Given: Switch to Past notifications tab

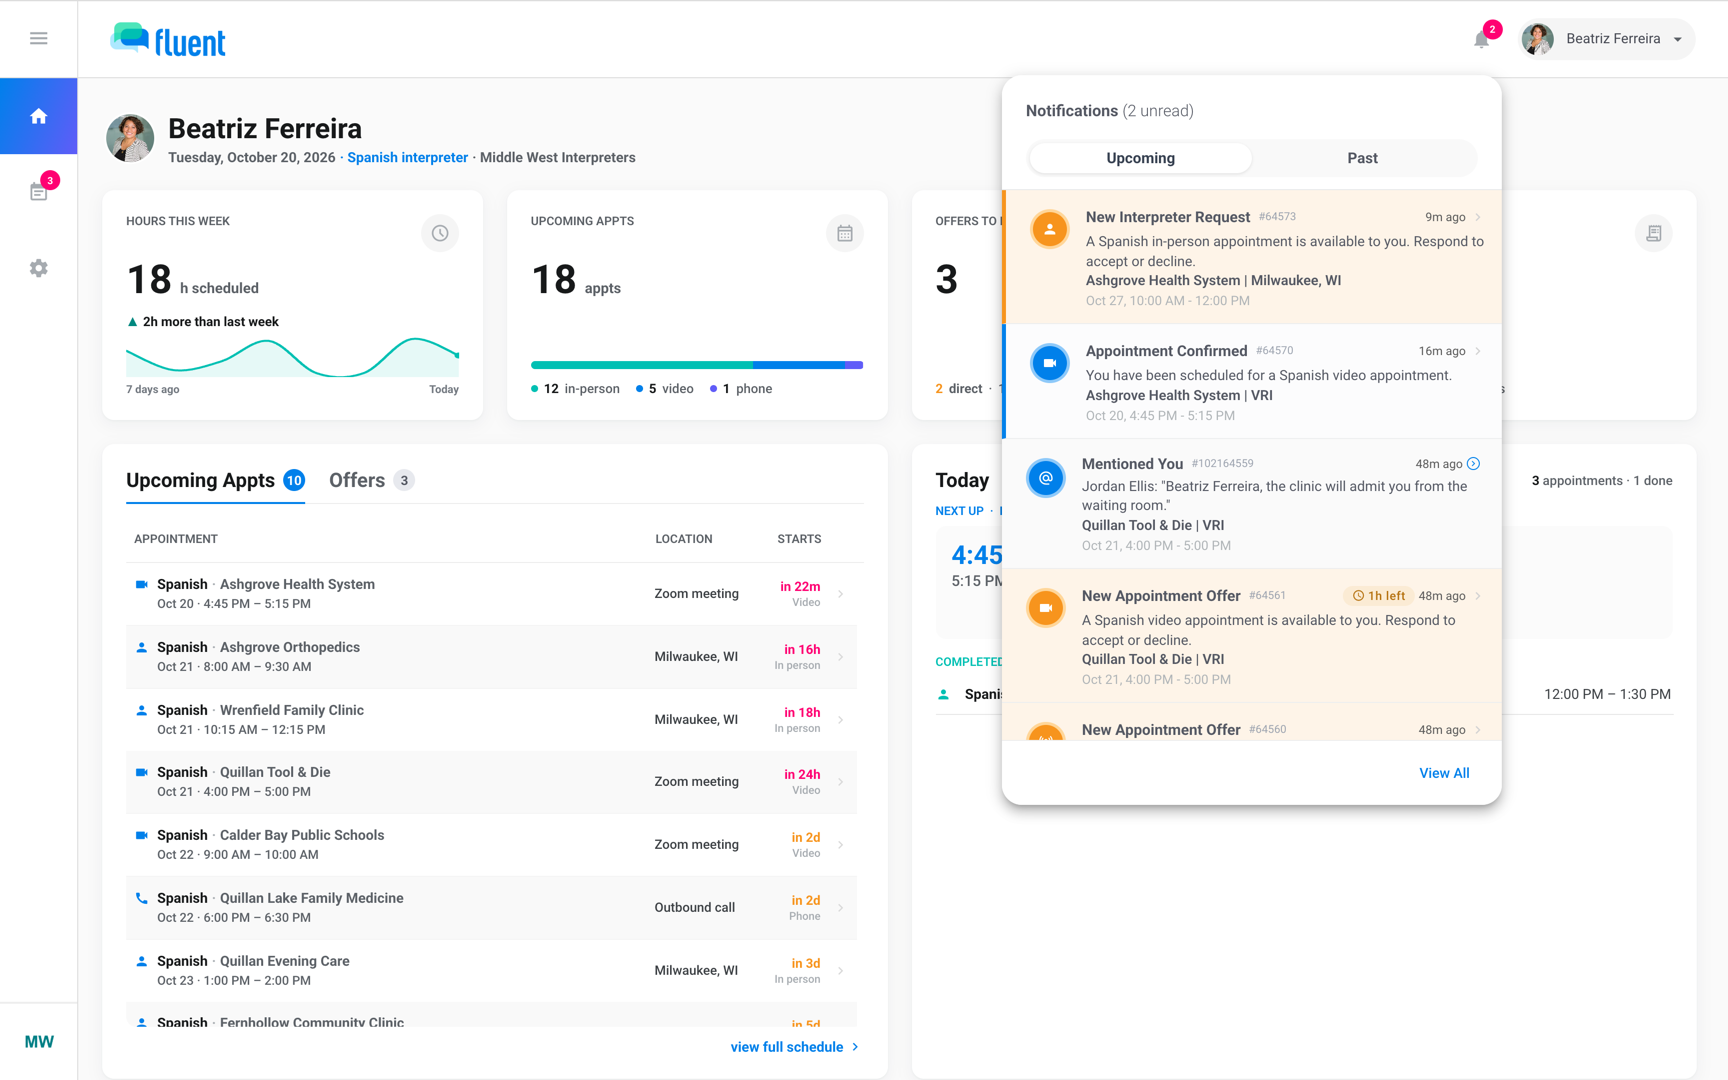Looking at the screenshot, I should pyautogui.click(x=1362, y=158).
